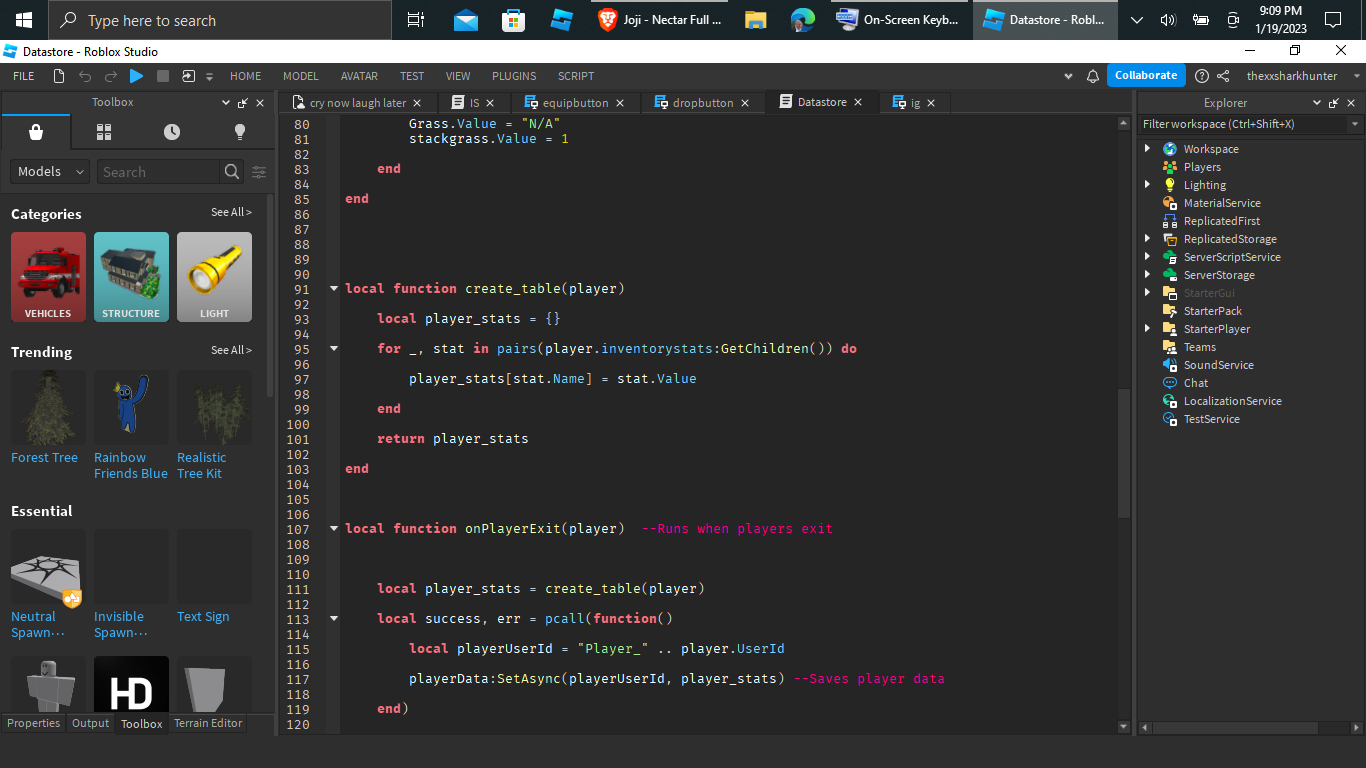1366x768 pixels.
Task: Click the share icon beside Collaborate
Action: [x=1222, y=76]
